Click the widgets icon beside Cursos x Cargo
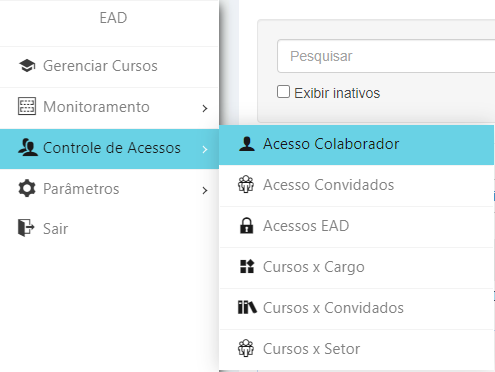This screenshot has width=495, height=372. [247, 266]
